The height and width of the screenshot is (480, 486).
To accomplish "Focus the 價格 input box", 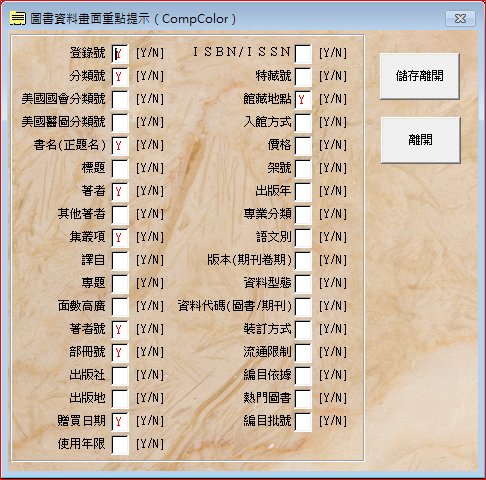I will tap(303, 146).
